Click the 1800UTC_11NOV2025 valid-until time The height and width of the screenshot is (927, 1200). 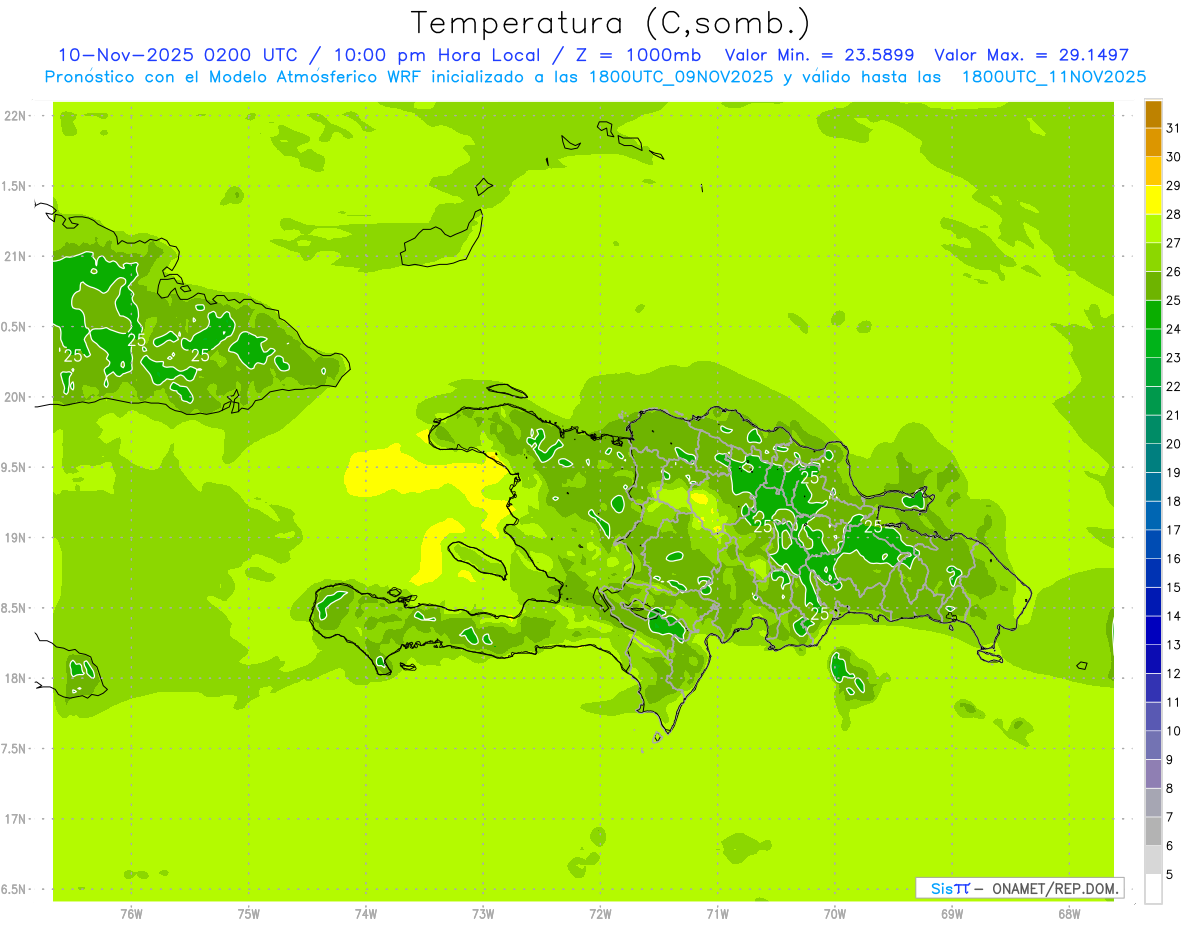(x=1053, y=77)
